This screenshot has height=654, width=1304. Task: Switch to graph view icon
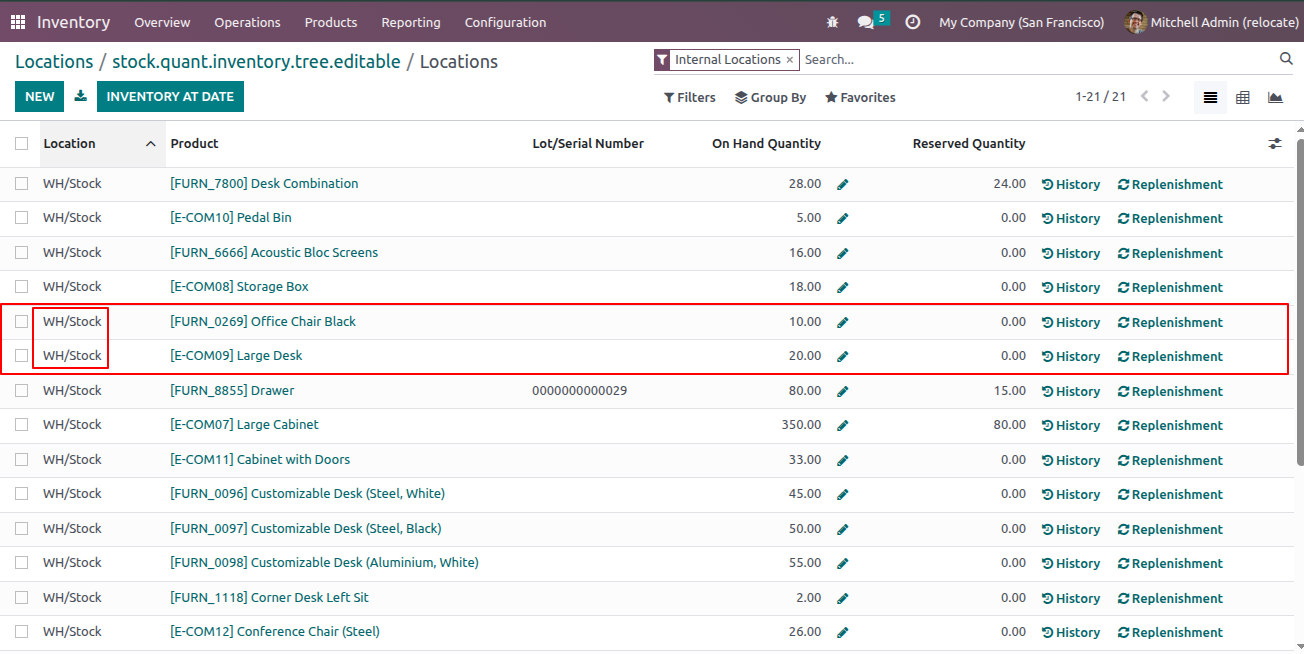pos(1275,97)
